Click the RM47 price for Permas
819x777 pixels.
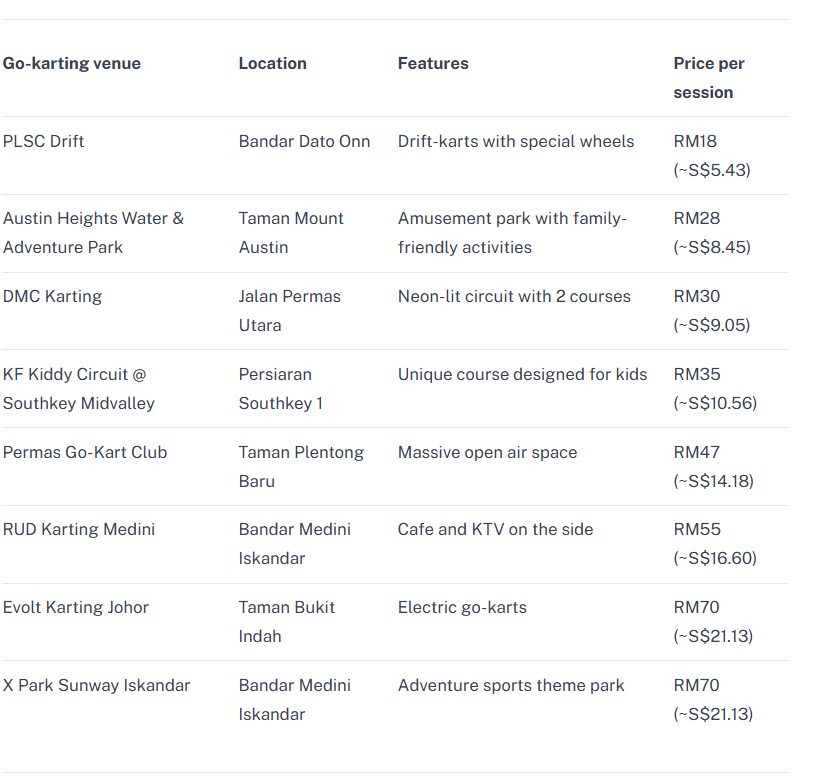[713, 466]
